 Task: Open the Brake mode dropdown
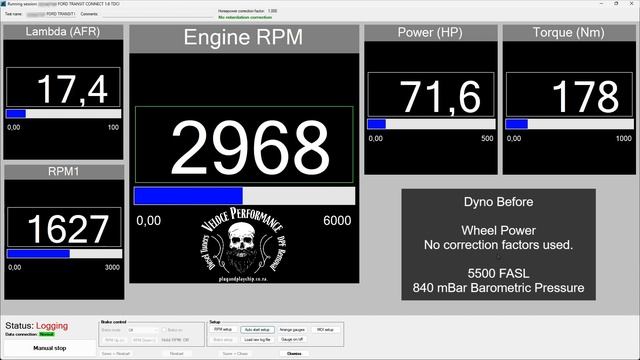(142, 330)
